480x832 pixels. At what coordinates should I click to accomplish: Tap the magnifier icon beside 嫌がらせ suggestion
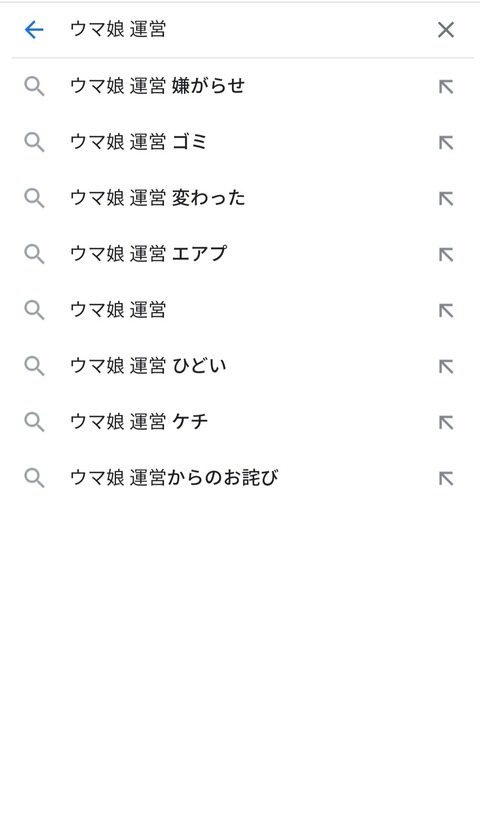coord(34,86)
